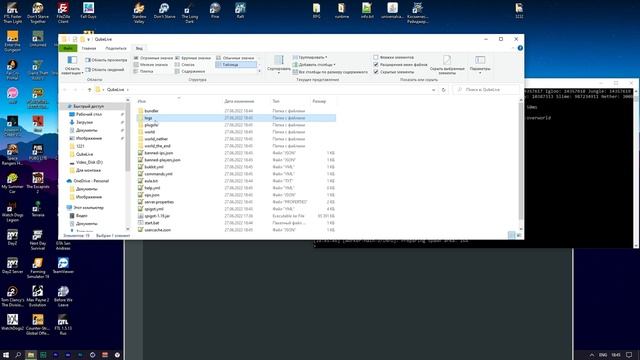Select the server.properties file
The height and width of the screenshot is (360, 640).
pos(159,202)
